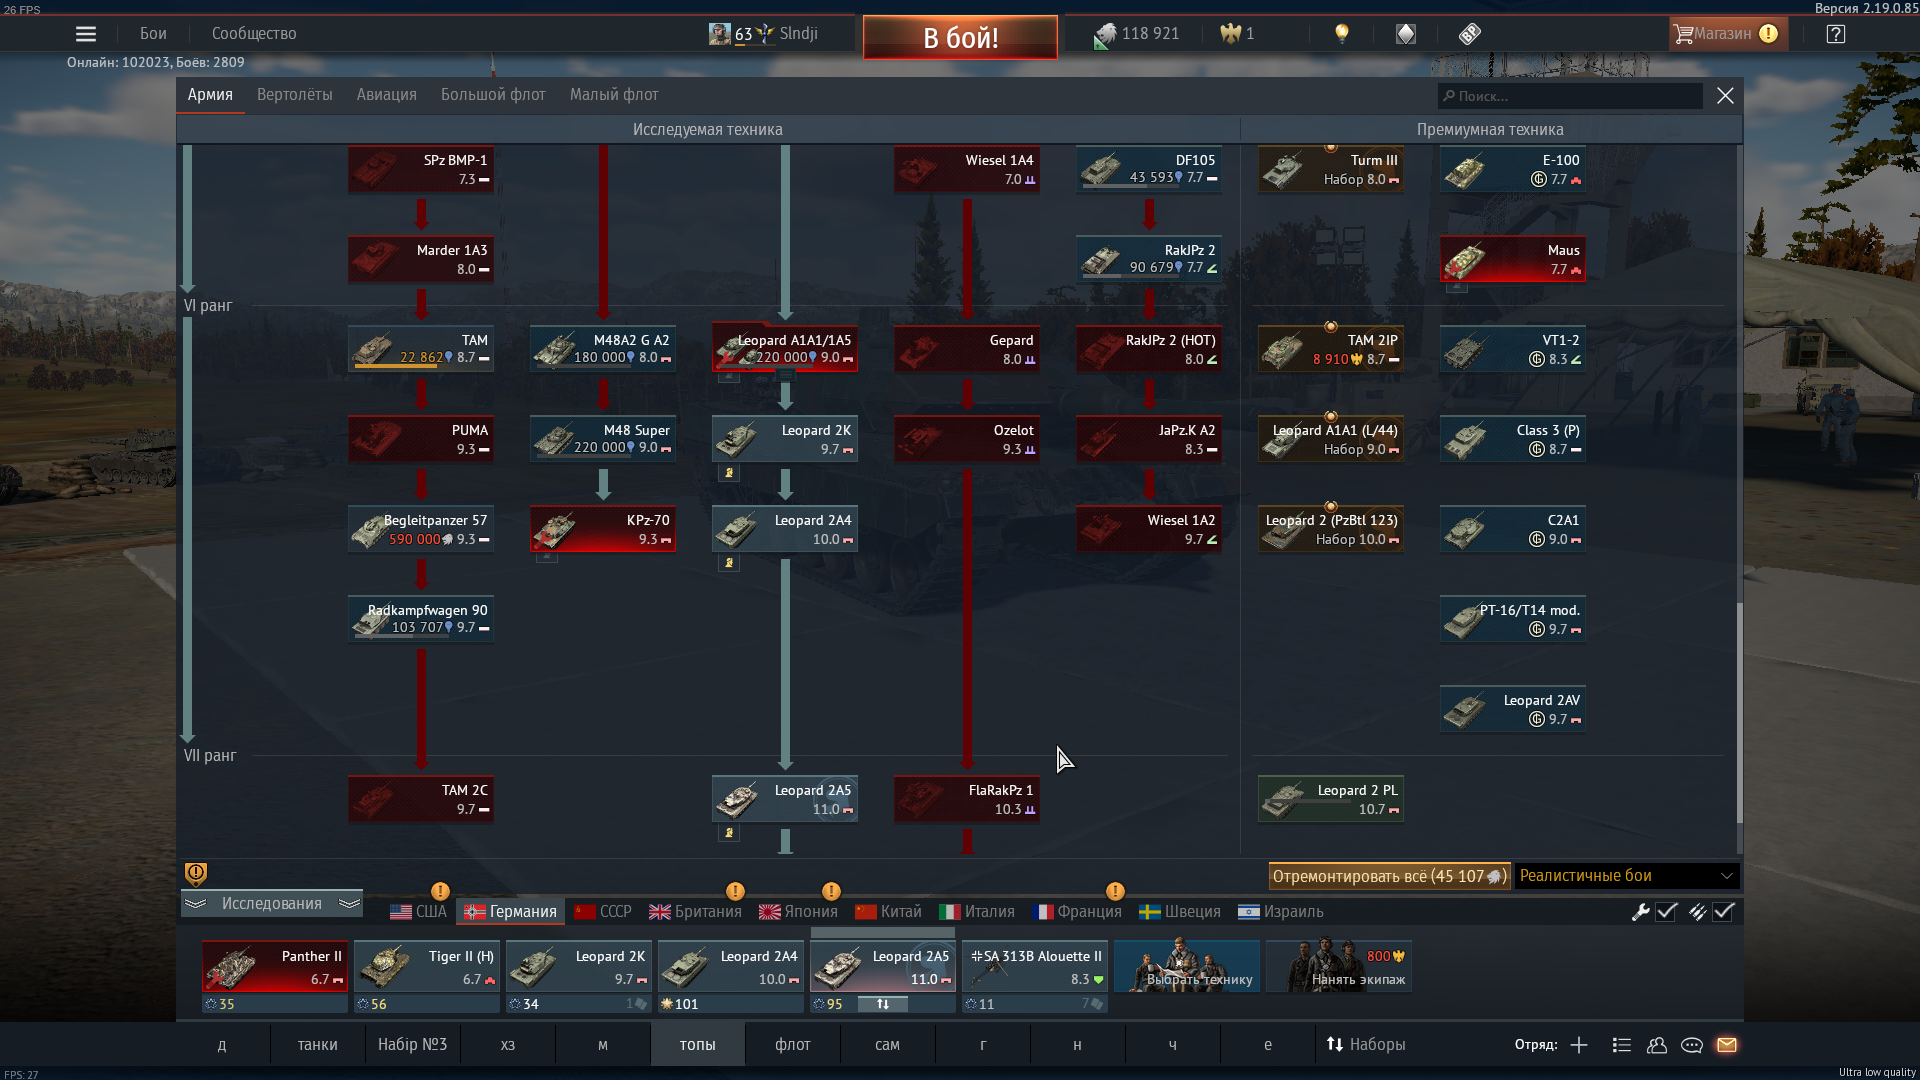The image size is (1920, 1080).
Task: Switch to the флот preset tab
Action: point(793,1045)
